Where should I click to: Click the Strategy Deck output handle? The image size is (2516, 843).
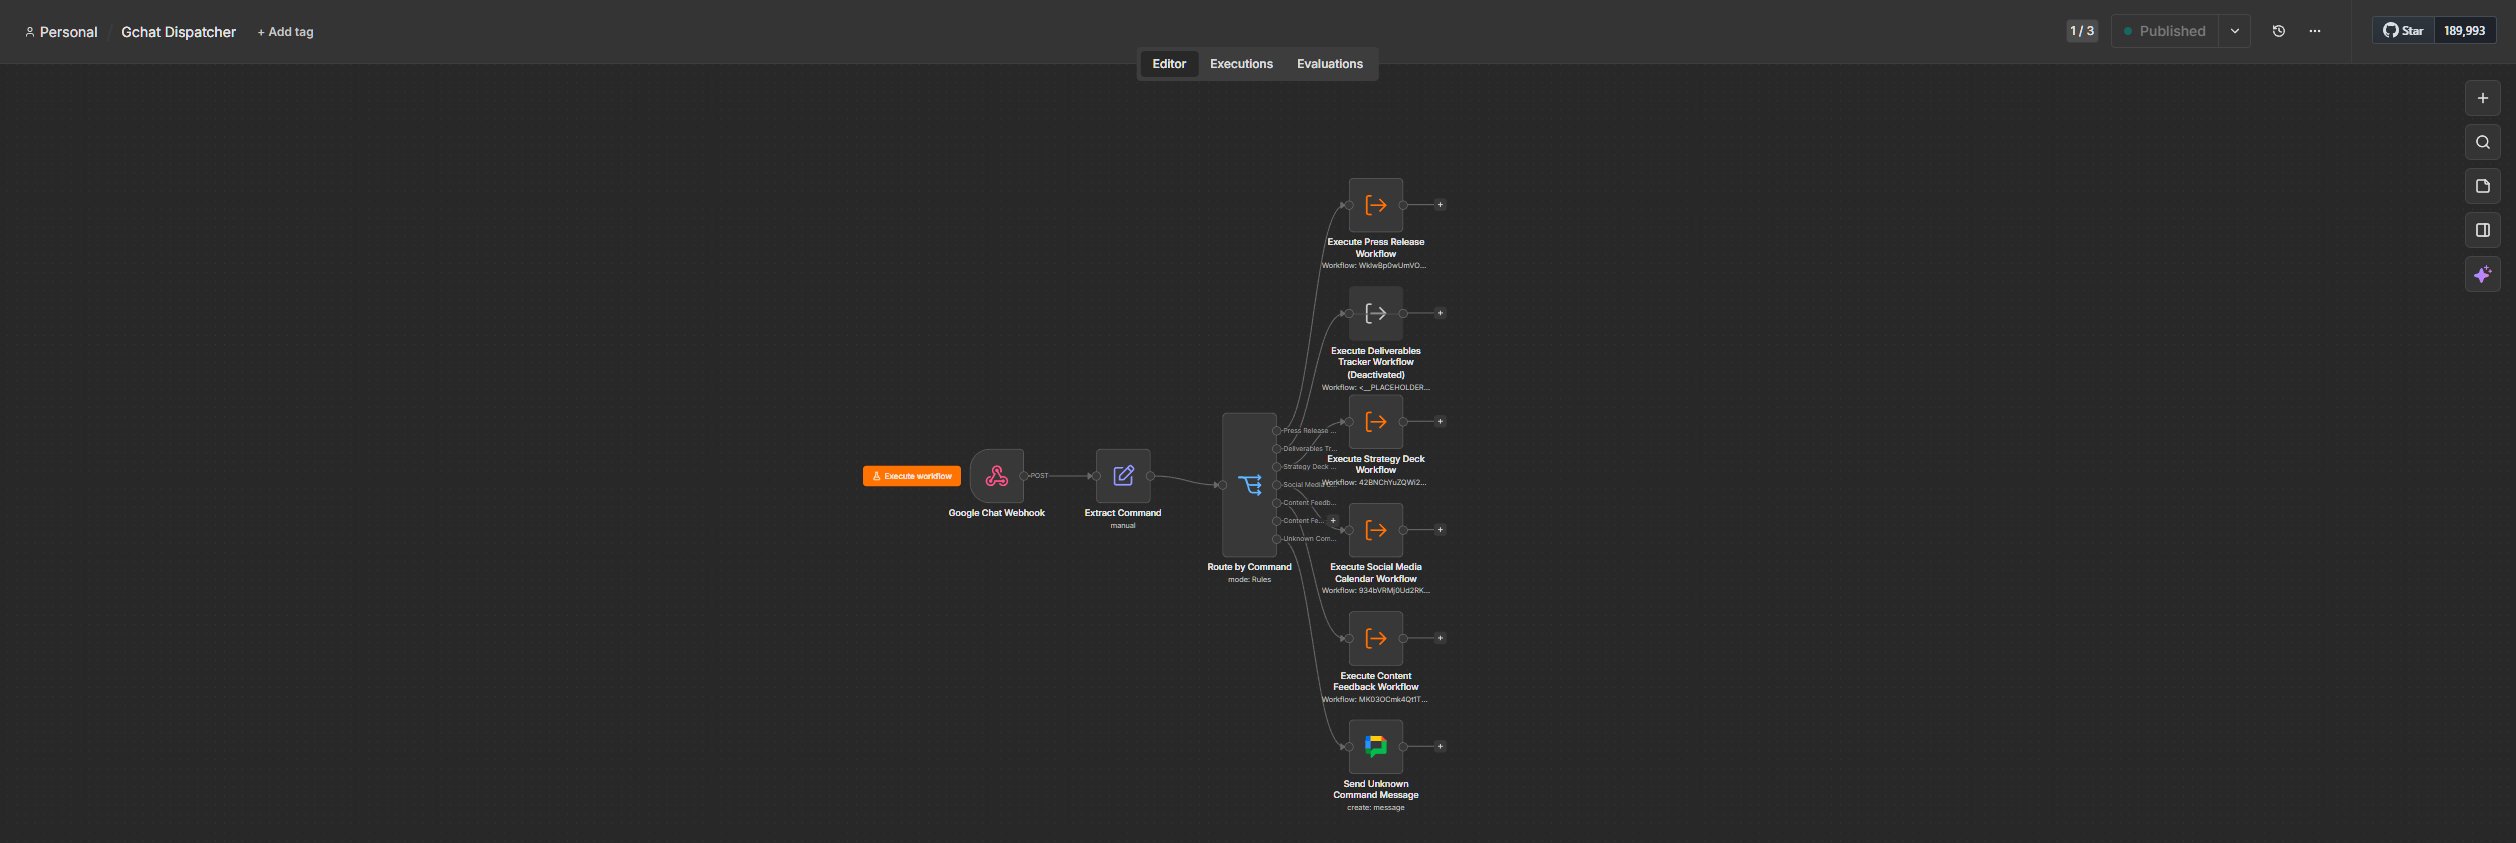tap(1277, 467)
